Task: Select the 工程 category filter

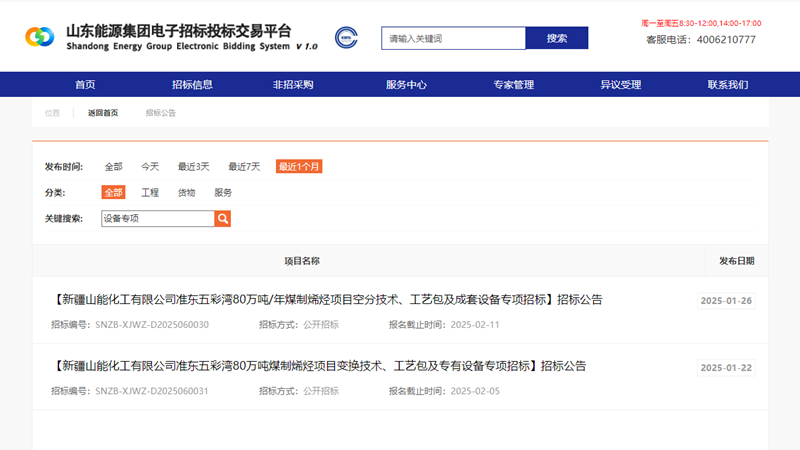Action: click(x=150, y=192)
